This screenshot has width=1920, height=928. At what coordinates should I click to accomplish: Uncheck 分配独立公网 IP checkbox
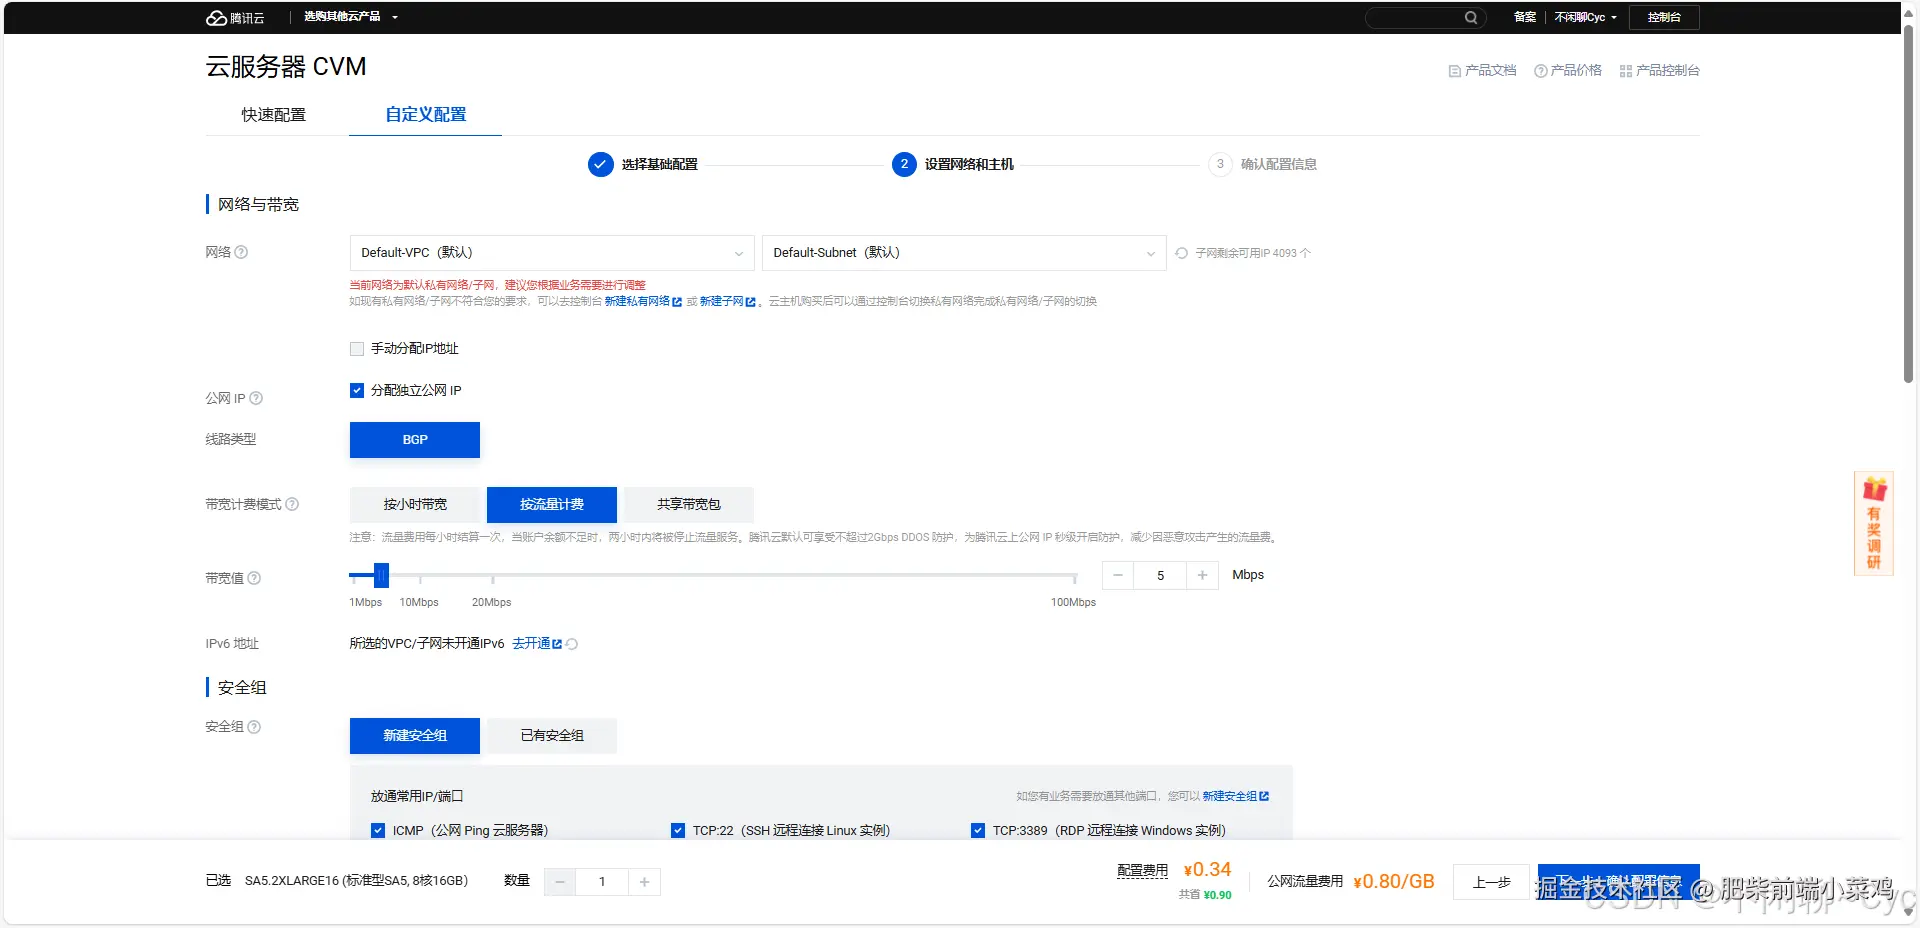click(357, 390)
